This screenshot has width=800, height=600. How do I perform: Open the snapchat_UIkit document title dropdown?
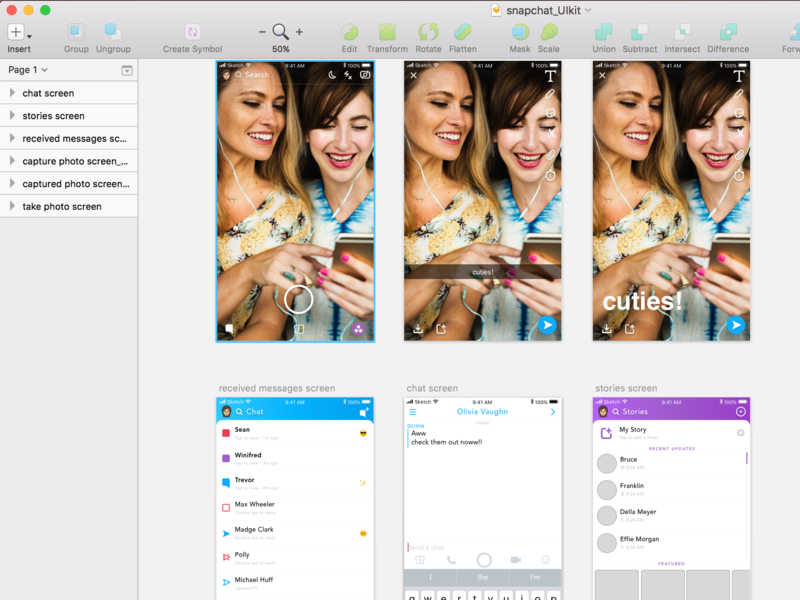point(588,10)
